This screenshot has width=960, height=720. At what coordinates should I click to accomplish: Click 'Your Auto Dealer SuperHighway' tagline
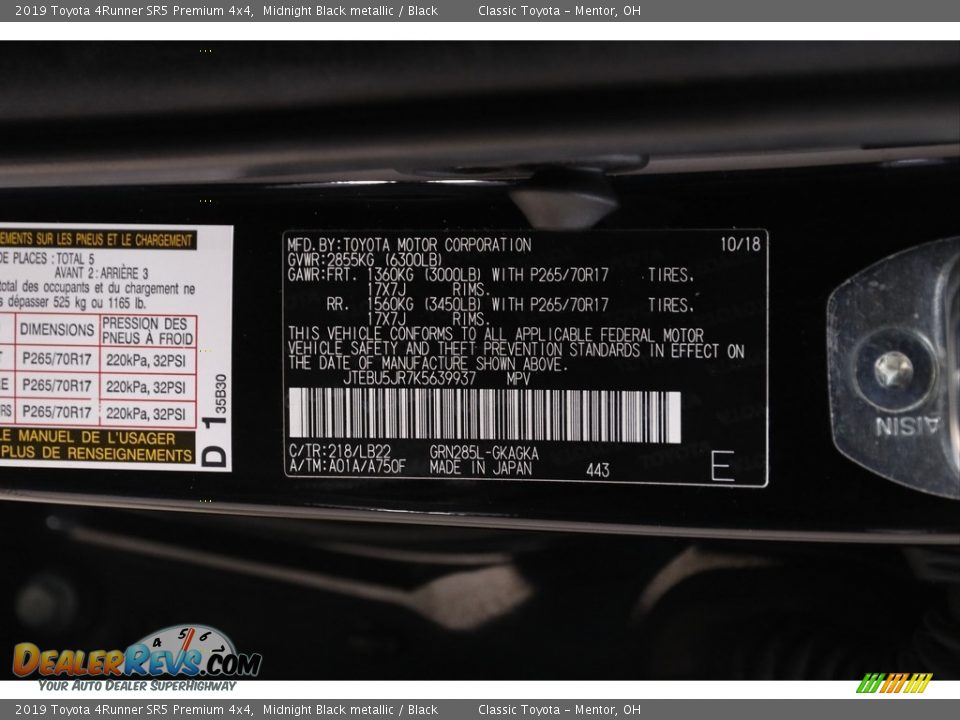137,686
